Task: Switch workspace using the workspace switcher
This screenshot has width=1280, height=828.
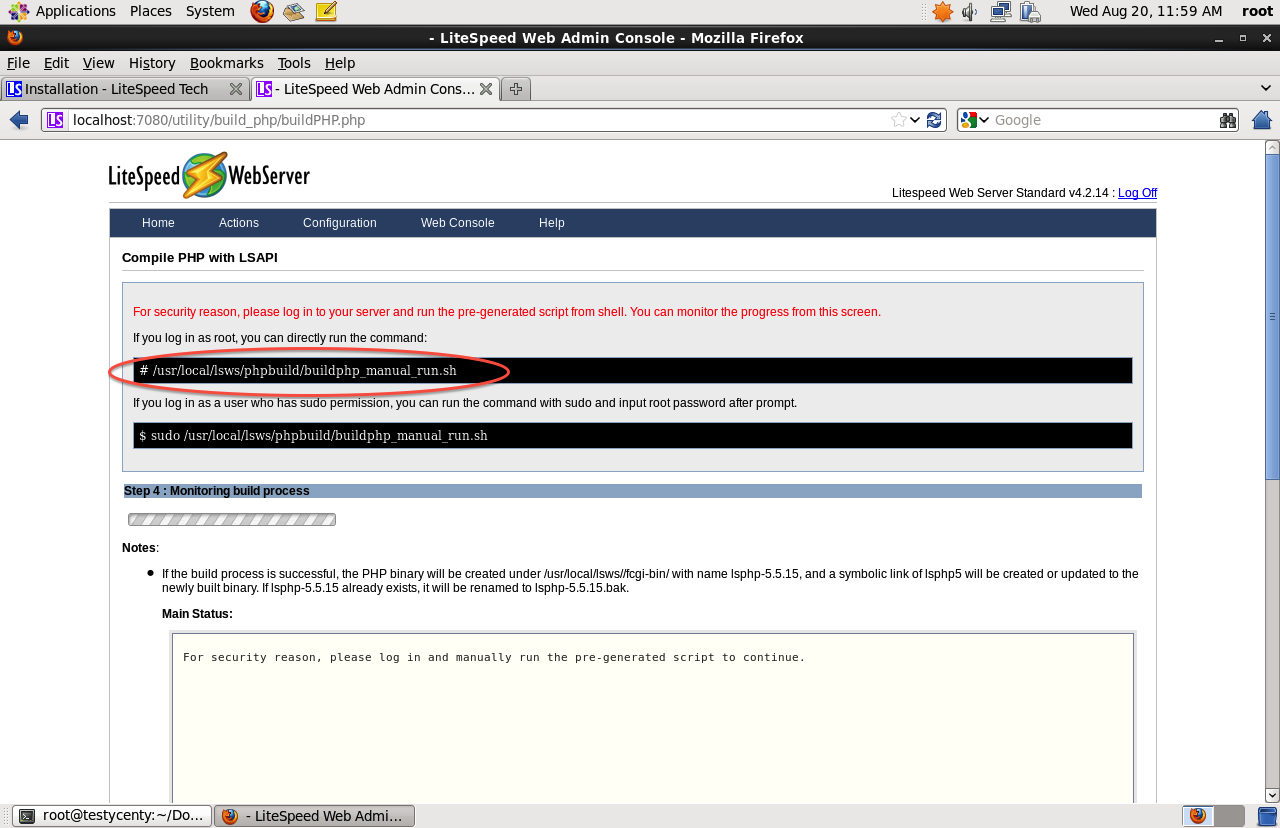Action: tap(1214, 816)
